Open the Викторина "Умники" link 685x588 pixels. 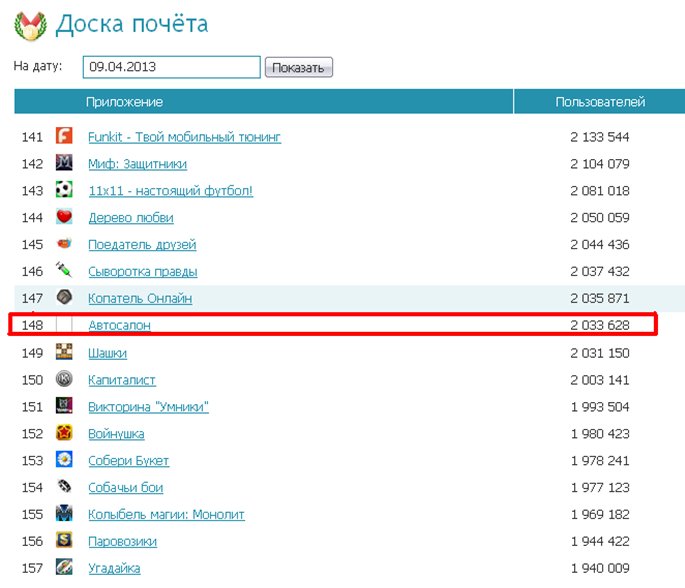[x=149, y=407]
